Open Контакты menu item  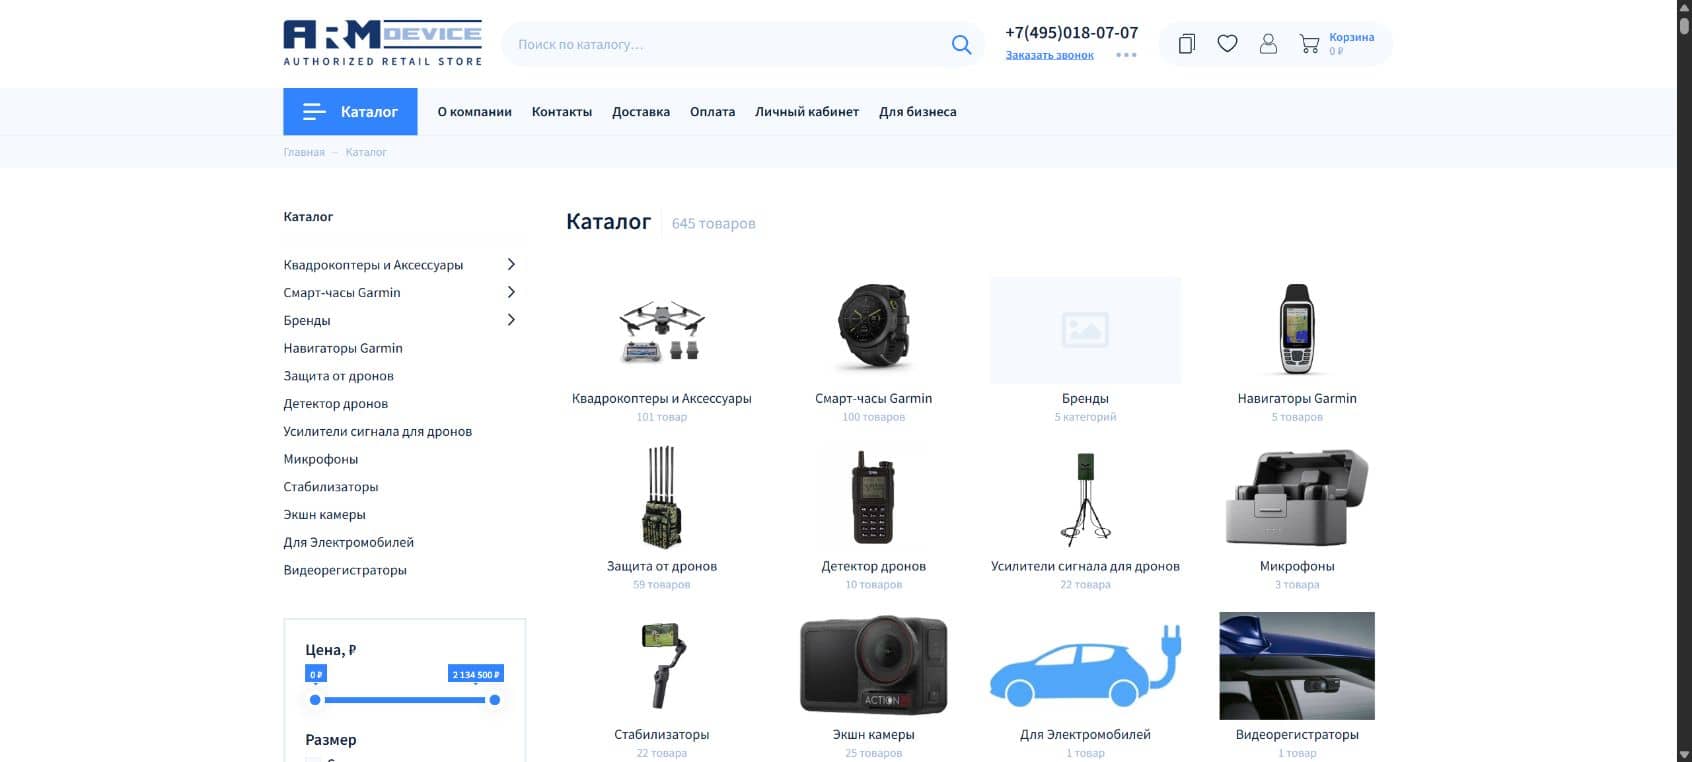562,112
